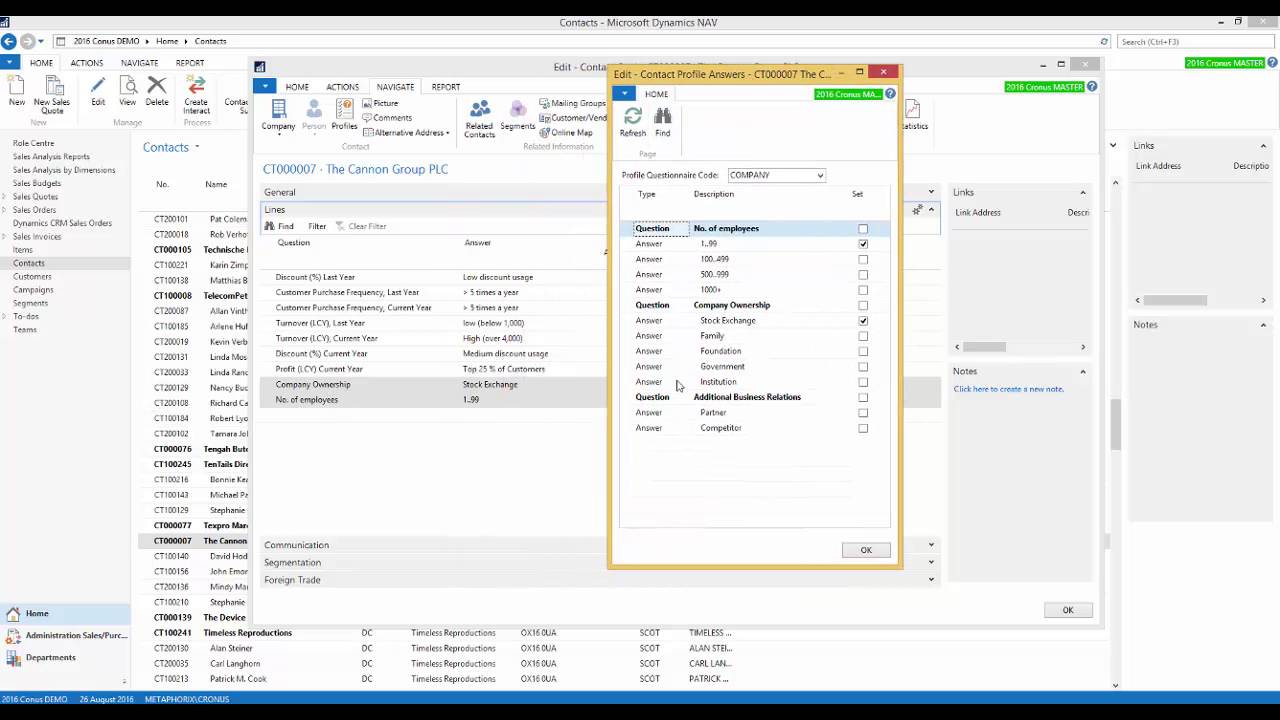1280x720 pixels.
Task: Open help icon in Profile Answers window
Action: pyautogui.click(x=890, y=94)
